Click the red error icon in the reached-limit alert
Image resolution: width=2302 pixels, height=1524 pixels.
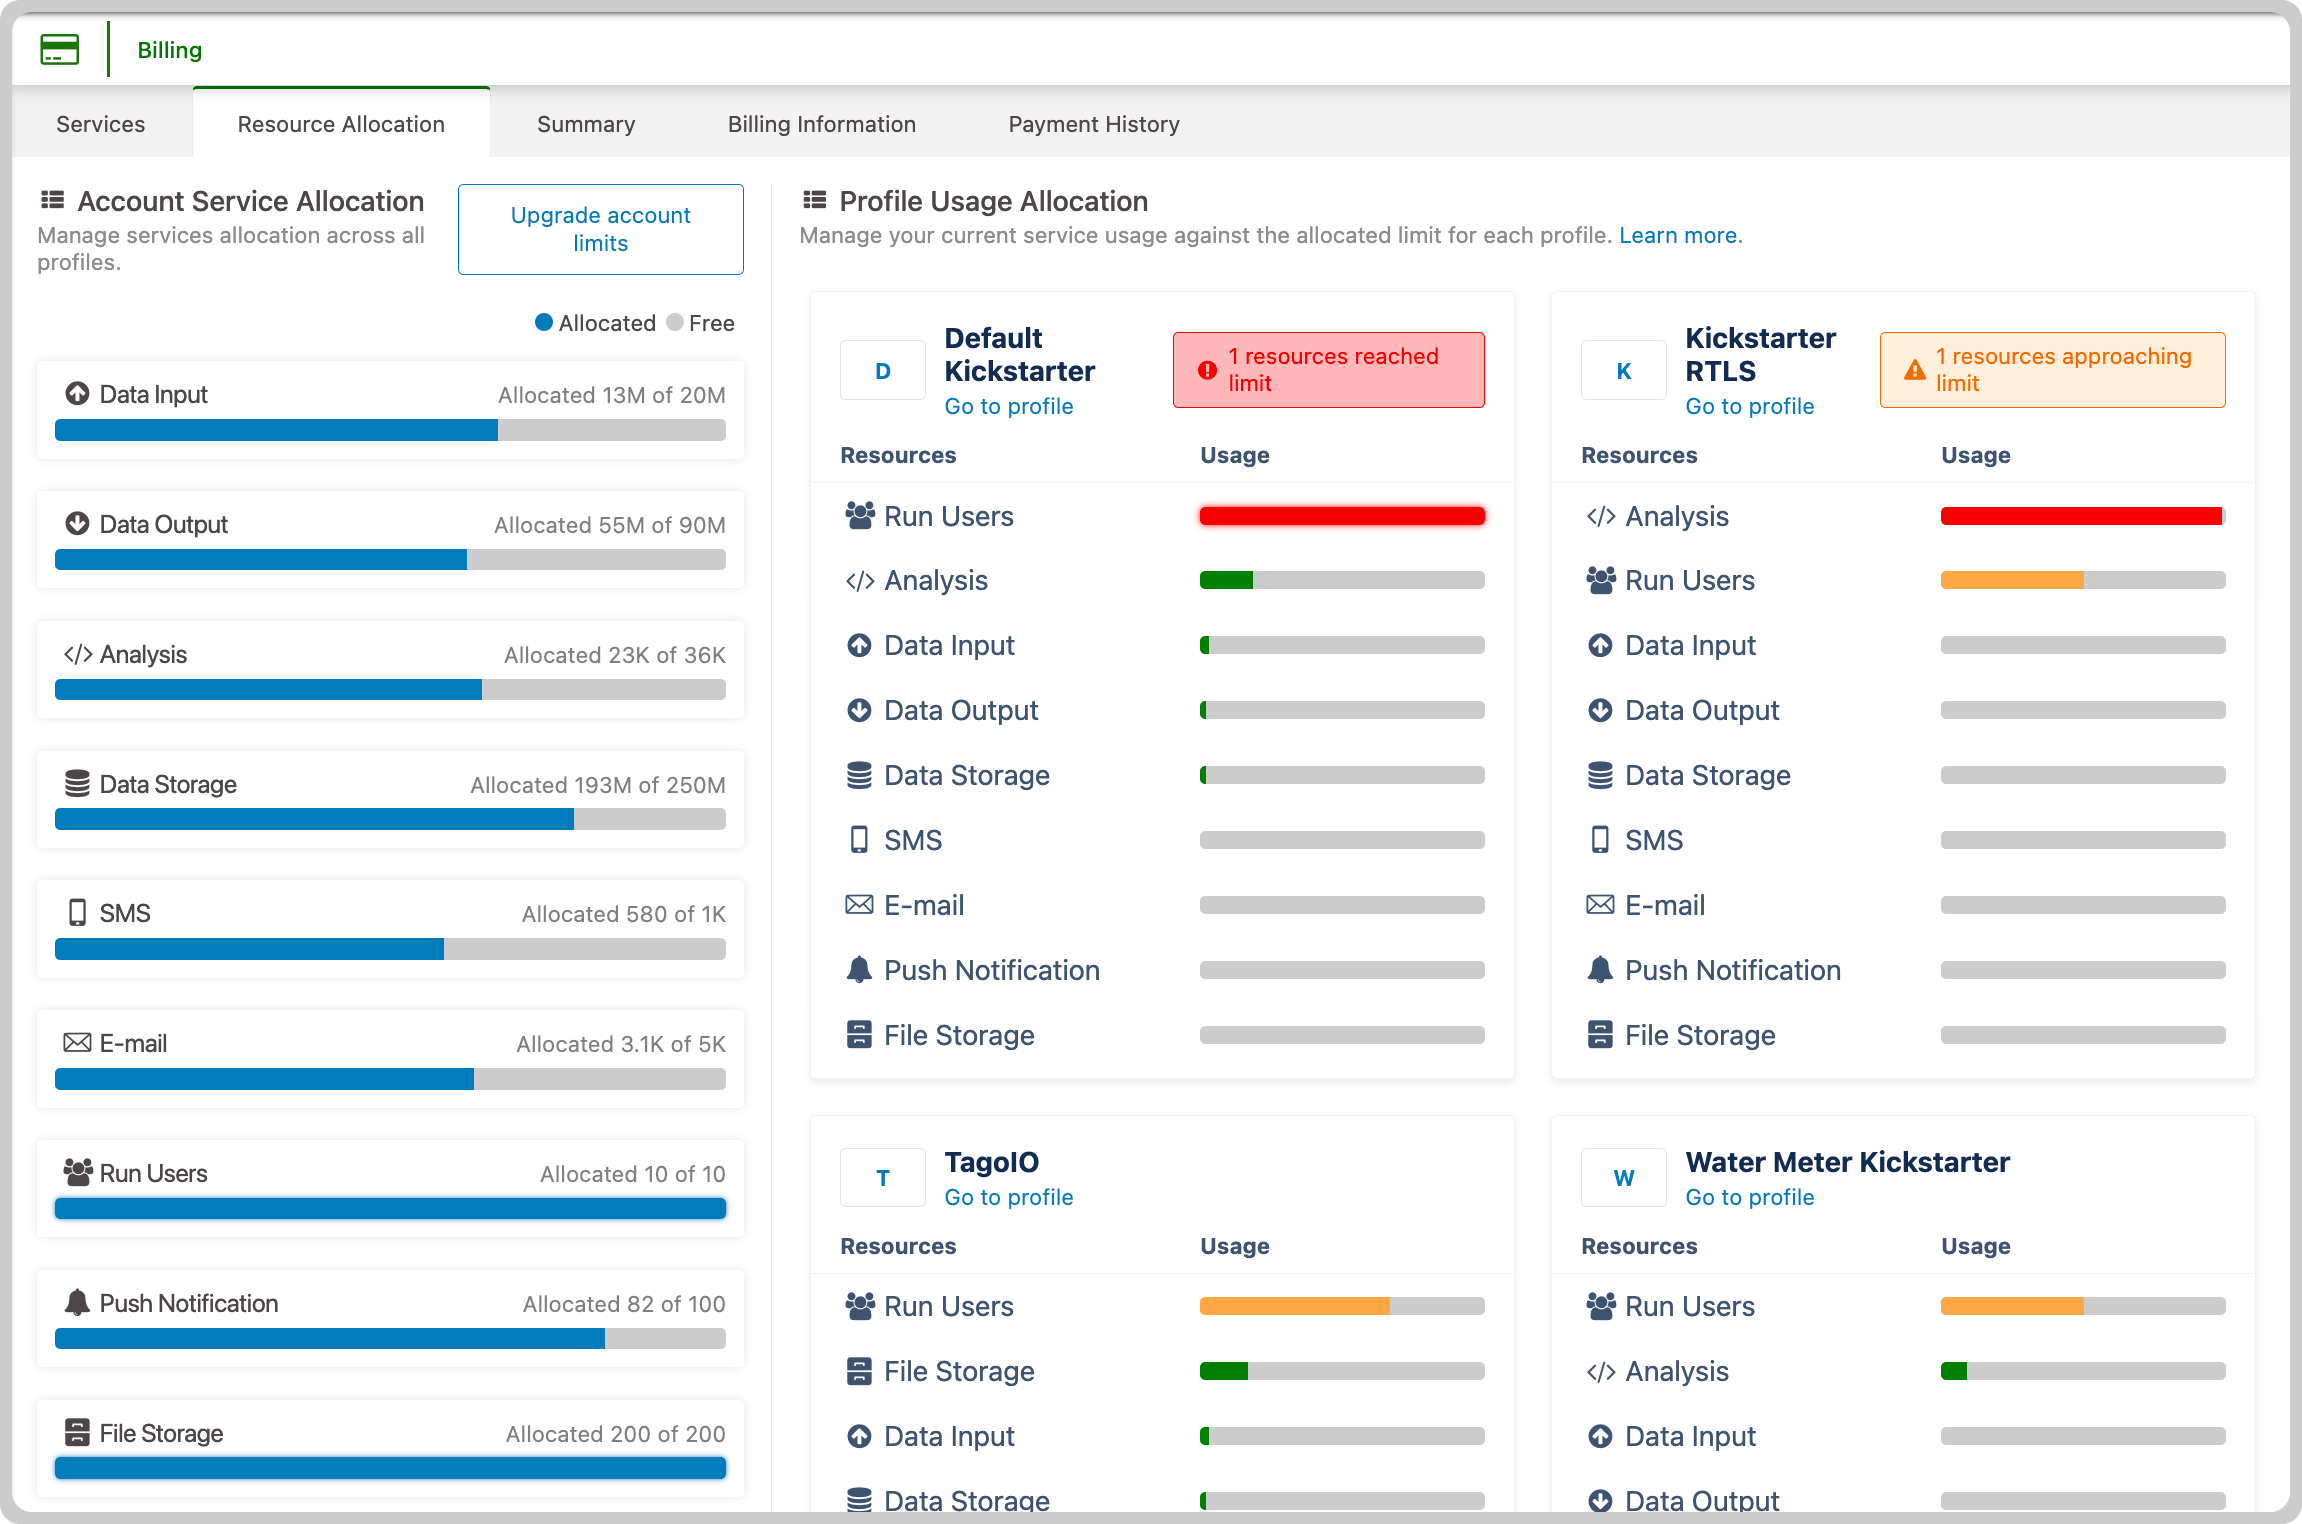point(1207,370)
